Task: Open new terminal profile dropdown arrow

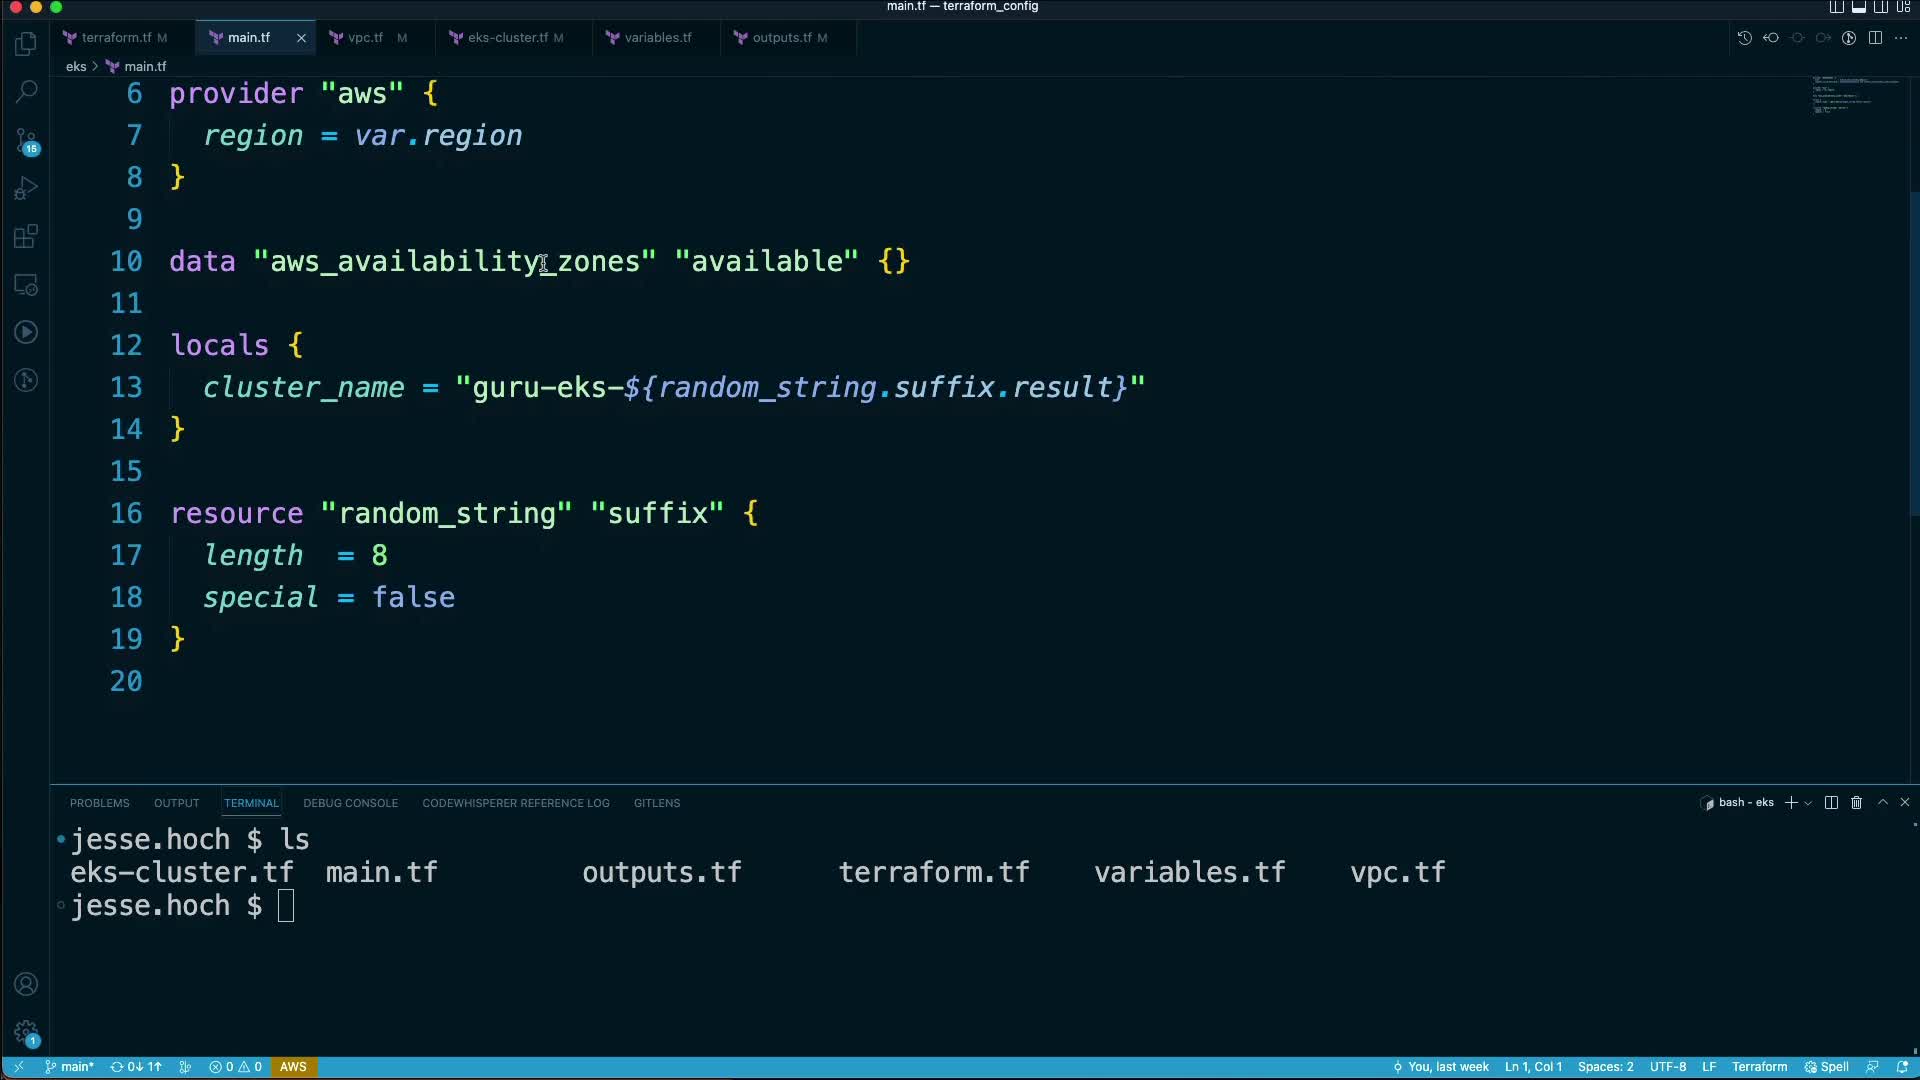Action: [x=1808, y=803]
